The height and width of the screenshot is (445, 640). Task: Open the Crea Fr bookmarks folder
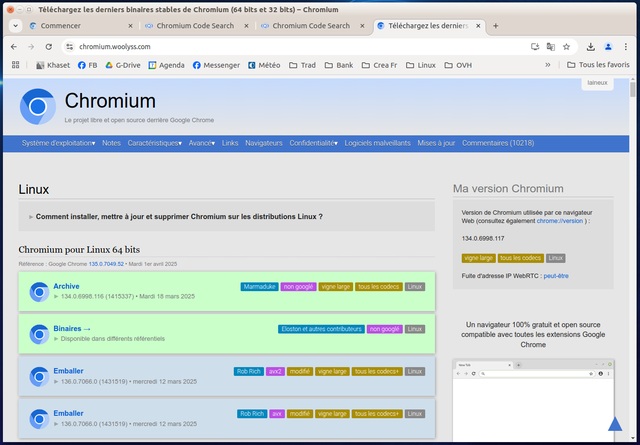(379, 65)
